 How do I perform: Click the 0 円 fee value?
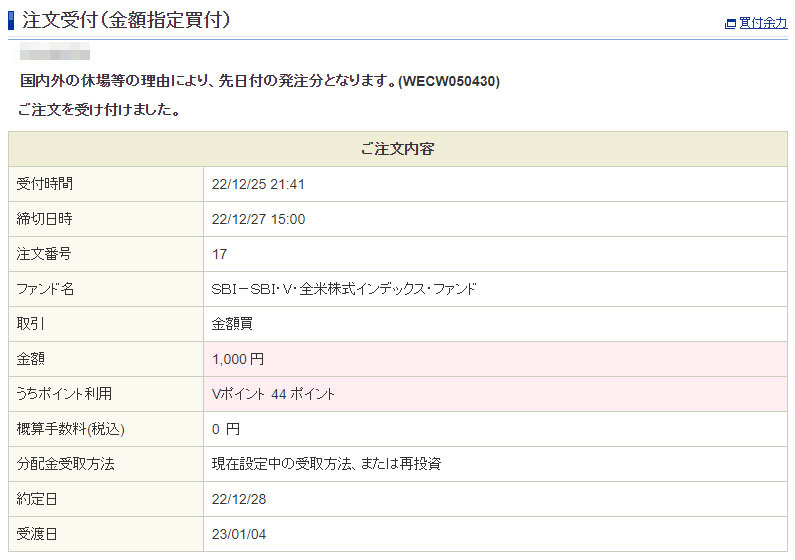coord(226,429)
